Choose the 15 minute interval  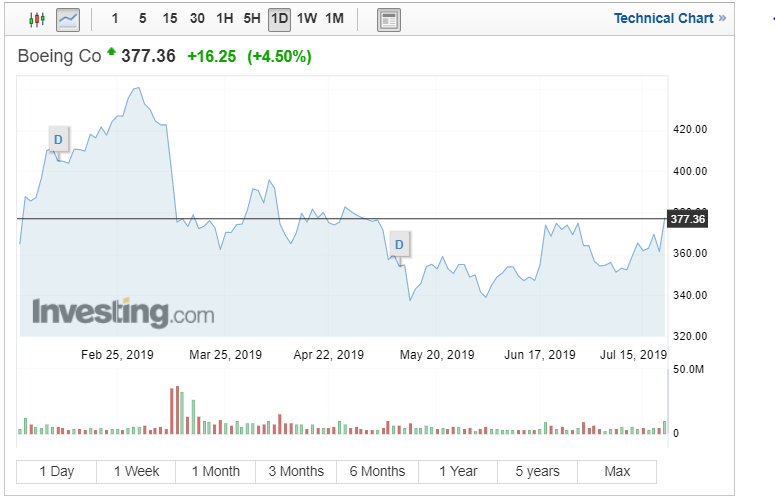(x=170, y=19)
